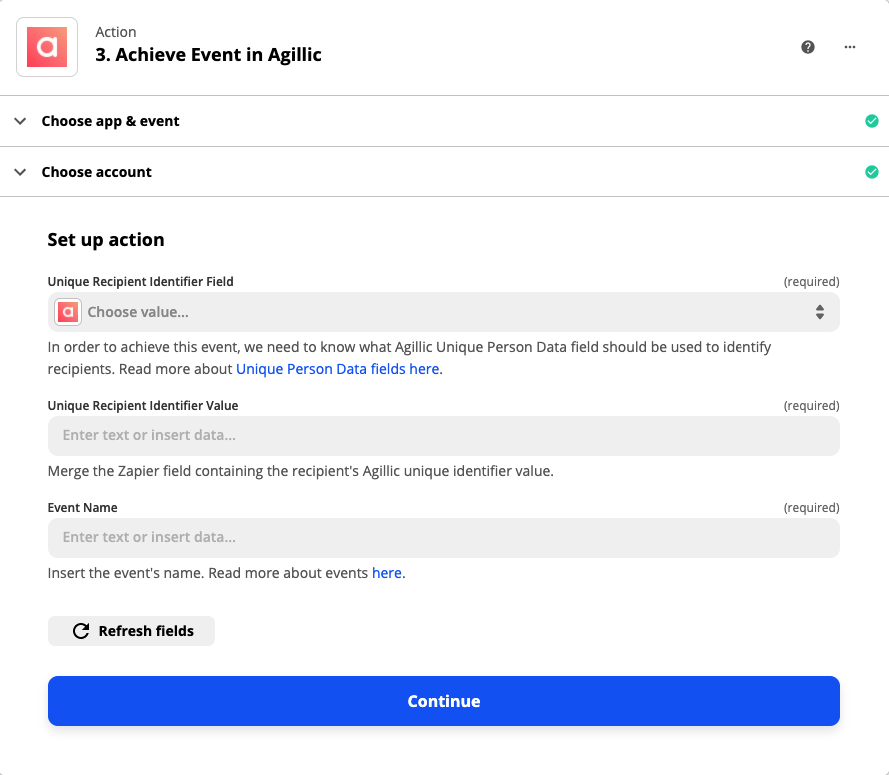The image size is (889, 775).
Task: Focus the Event Name input field
Action: [x=443, y=537]
